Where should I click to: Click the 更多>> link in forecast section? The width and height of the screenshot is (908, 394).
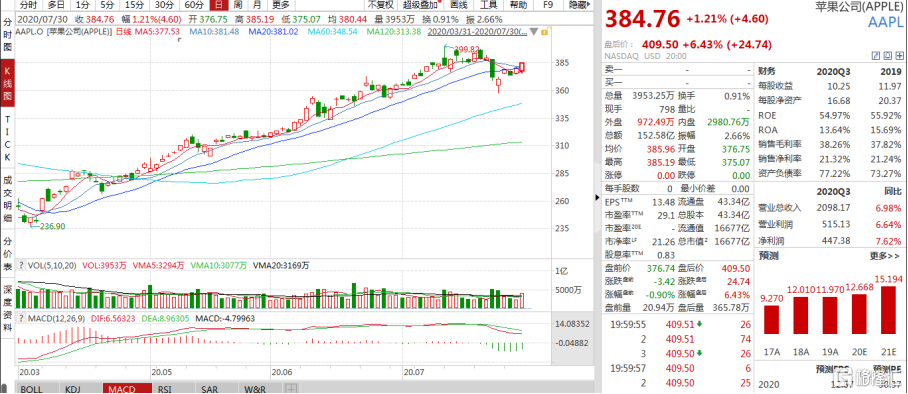(884, 255)
